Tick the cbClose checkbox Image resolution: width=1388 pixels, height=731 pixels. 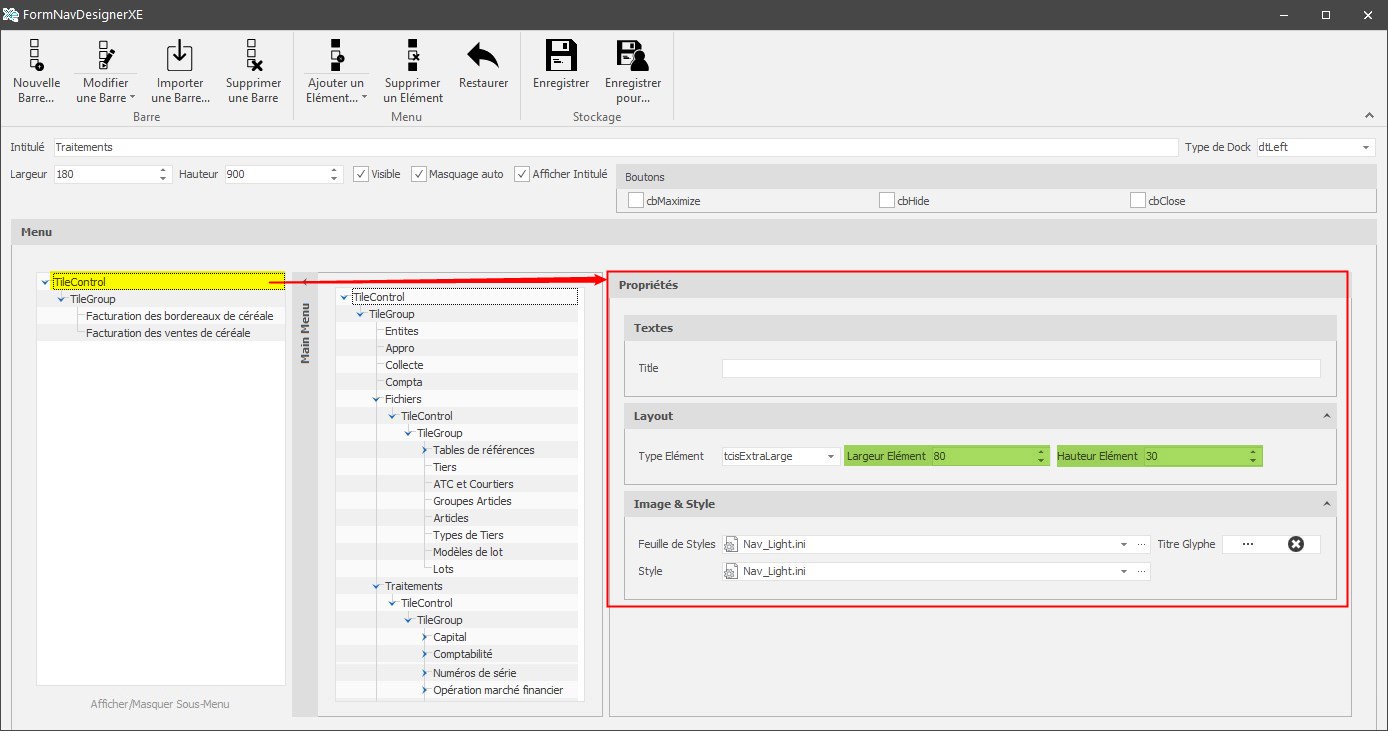pos(1138,201)
